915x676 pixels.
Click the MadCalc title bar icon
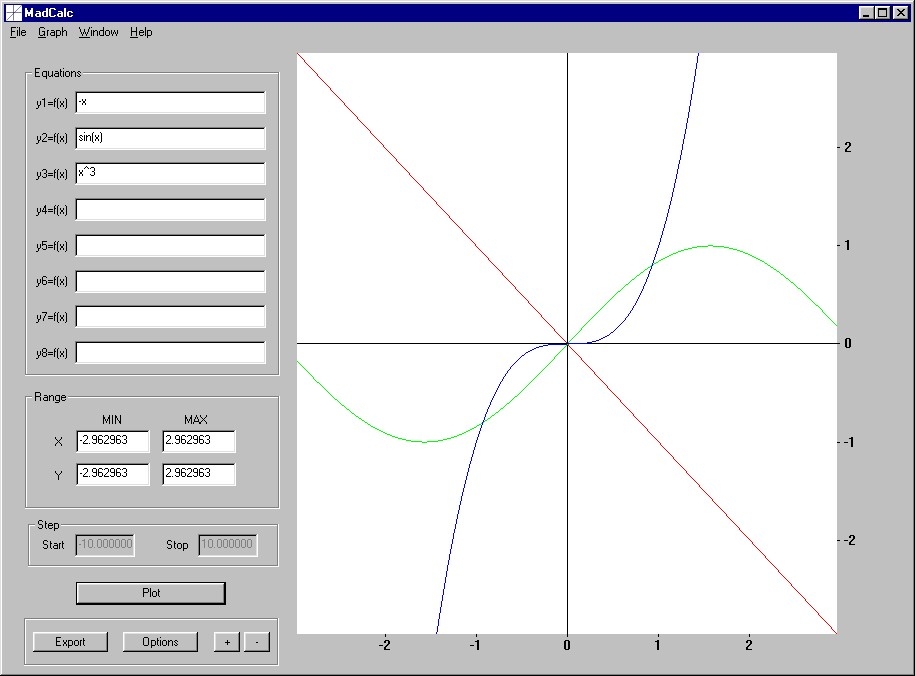(x=13, y=12)
